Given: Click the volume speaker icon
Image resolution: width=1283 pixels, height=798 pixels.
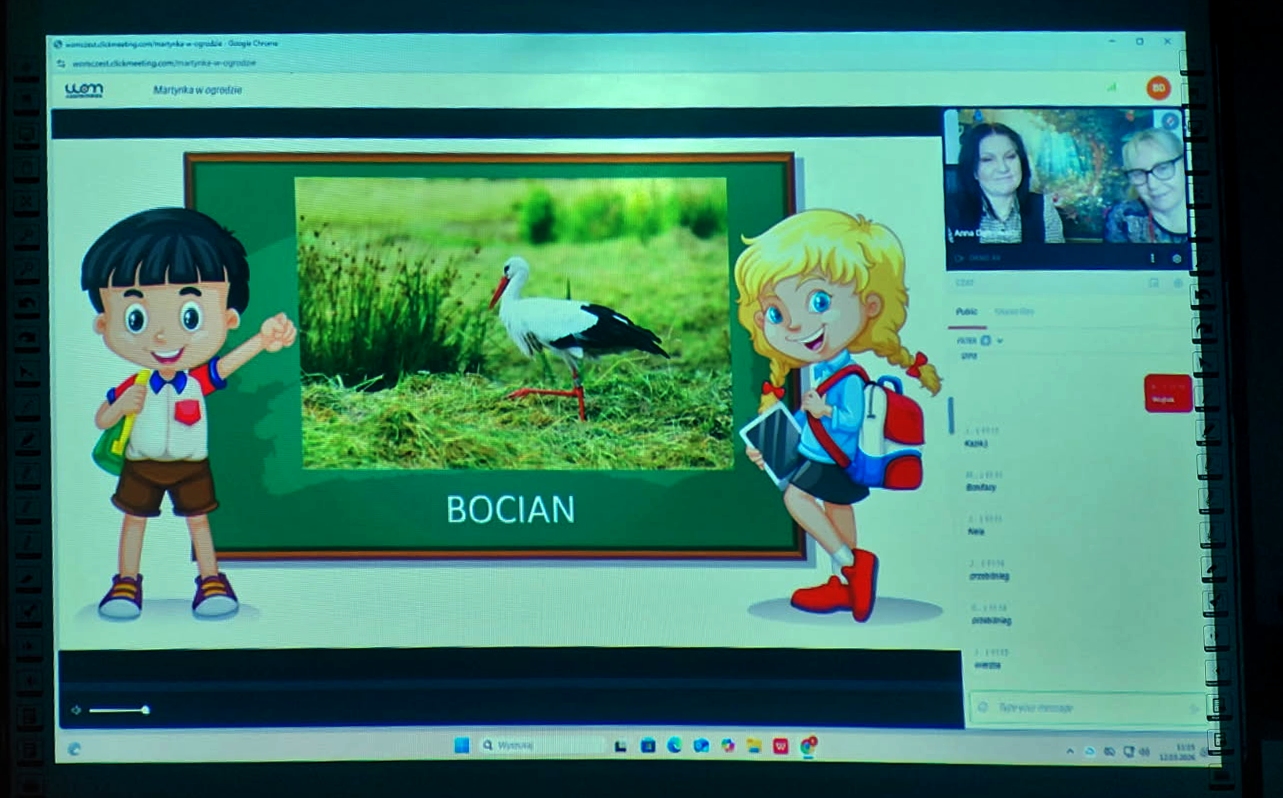Looking at the screenshot, I should 76,710.
